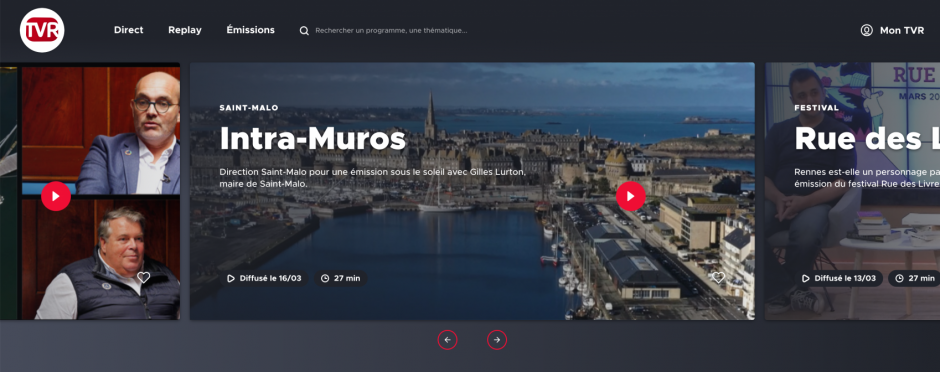Favorite Intra-Muros with the heart icon
The height and width of the screenshot is (372, 940).
coord(718,277)
